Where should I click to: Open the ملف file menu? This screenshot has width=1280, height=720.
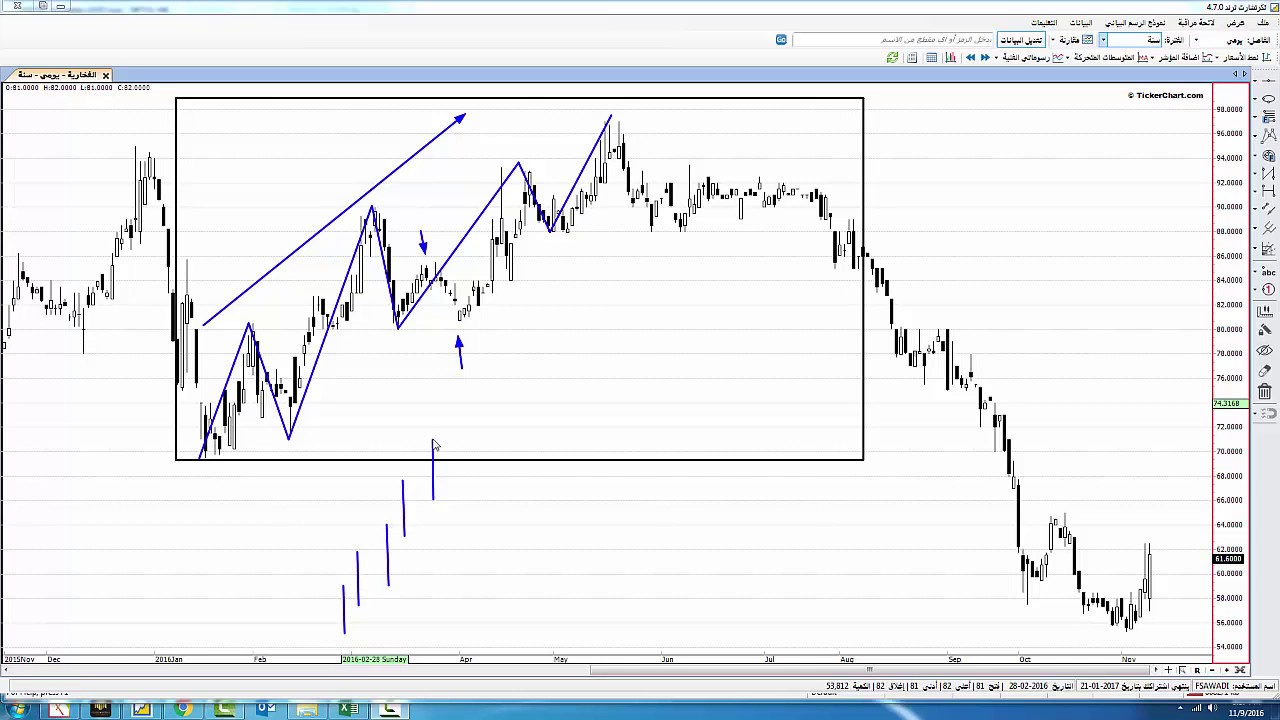(1263, 23)
